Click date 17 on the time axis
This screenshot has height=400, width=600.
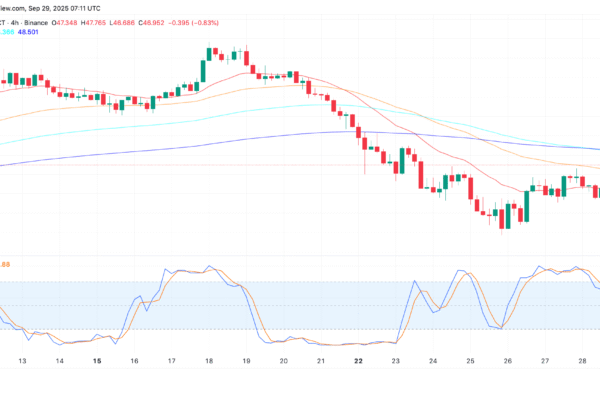click(x=171, y=360)
